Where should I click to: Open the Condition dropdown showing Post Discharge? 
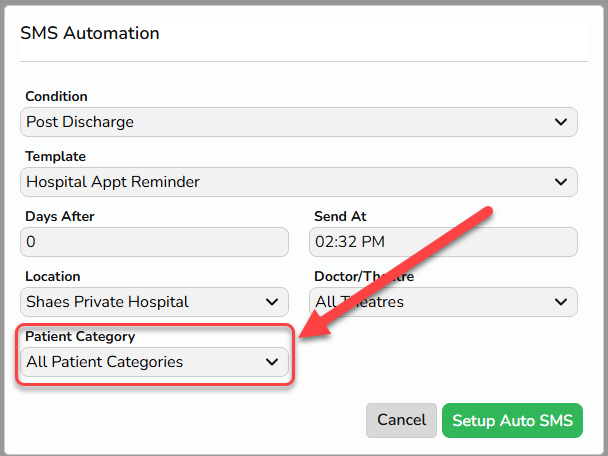[299, 122]
